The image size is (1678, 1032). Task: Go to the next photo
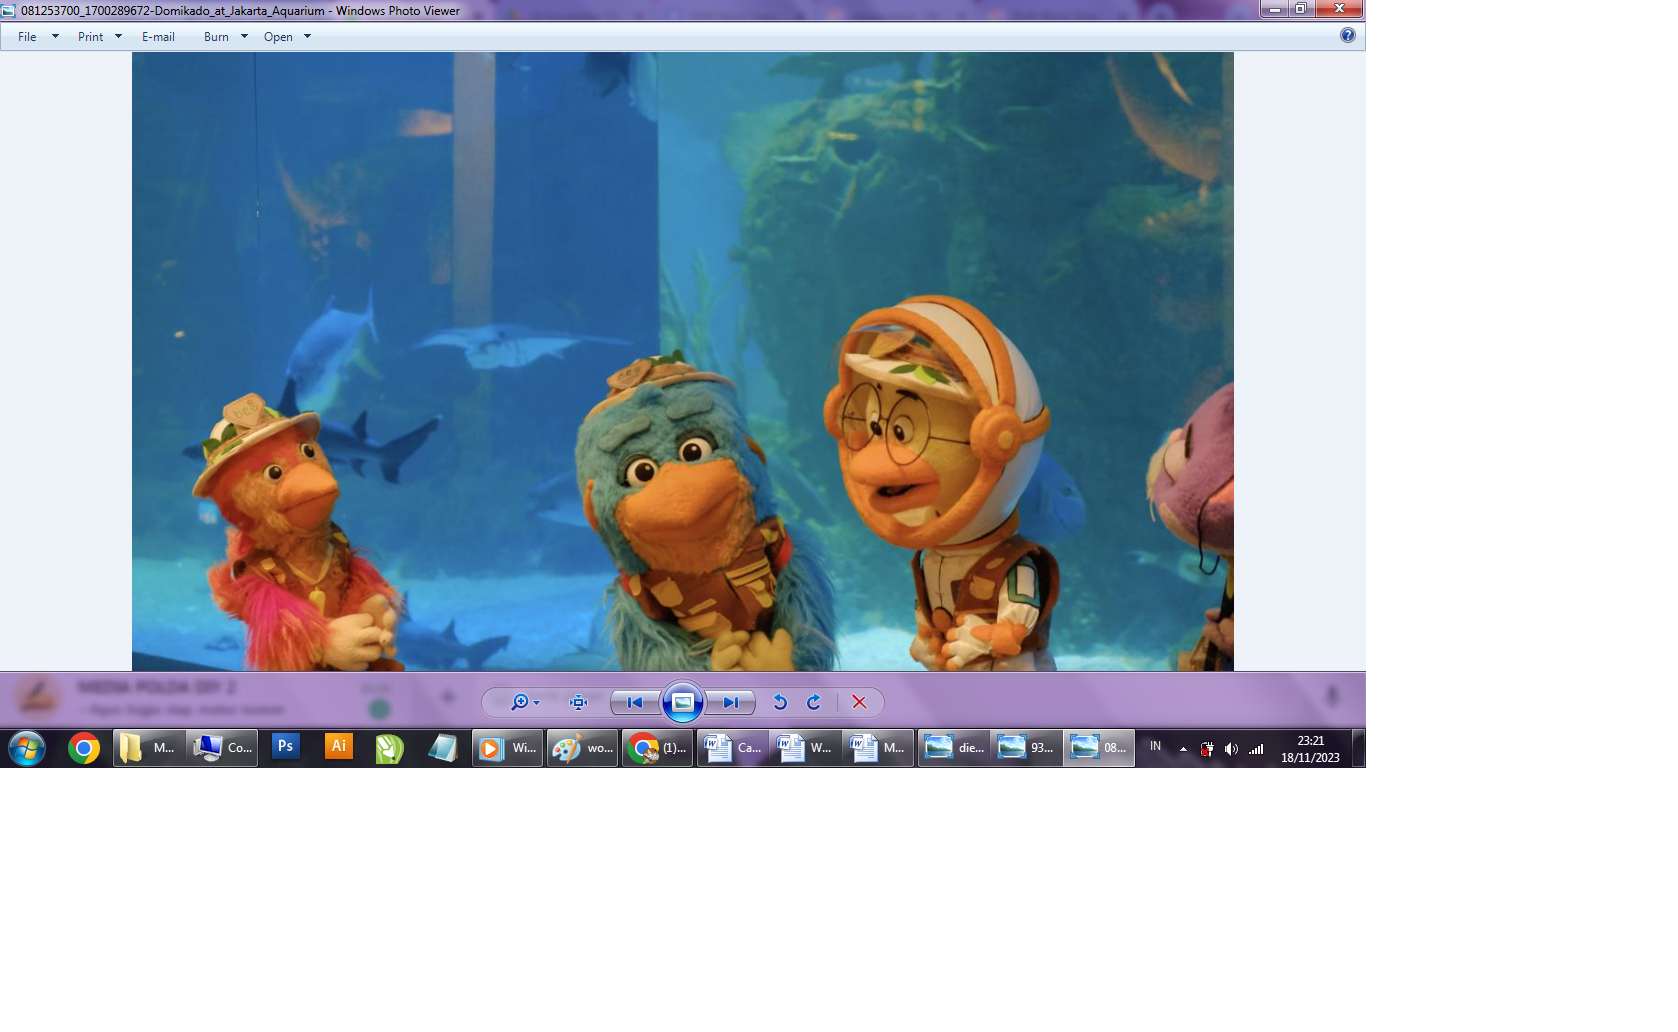point(731,703)
